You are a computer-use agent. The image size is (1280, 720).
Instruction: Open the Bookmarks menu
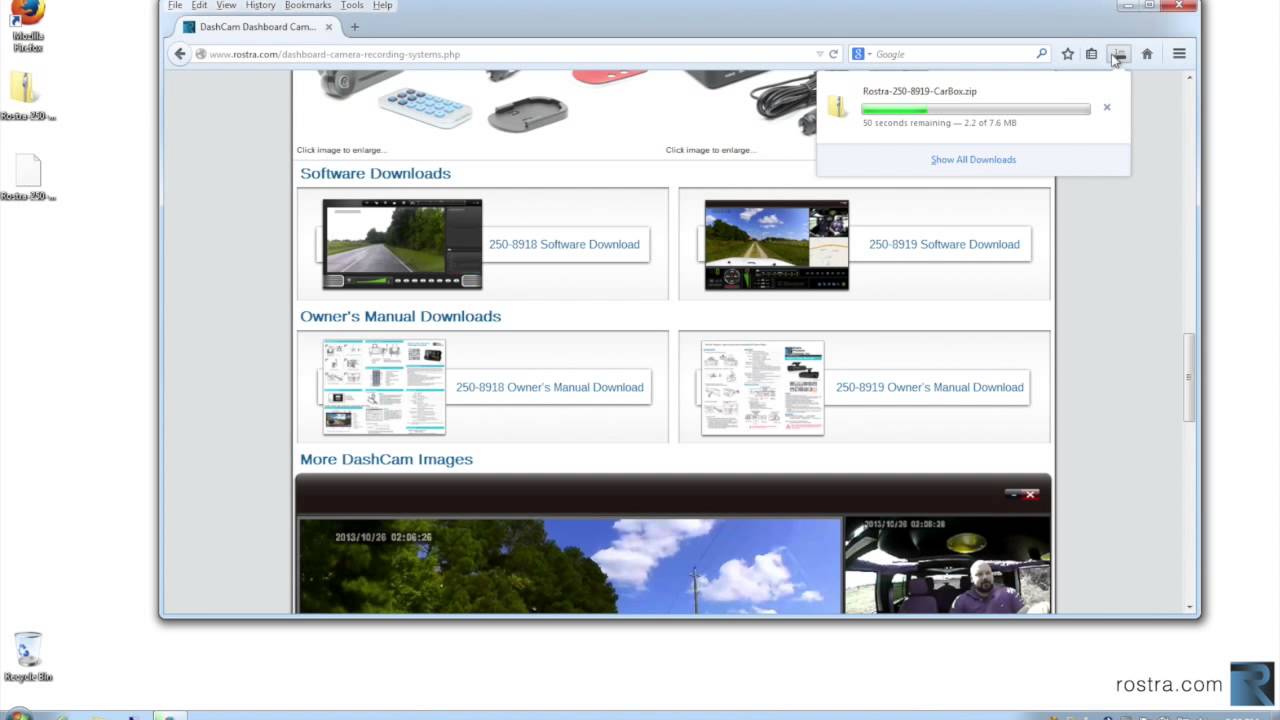(x=308, y=5)
